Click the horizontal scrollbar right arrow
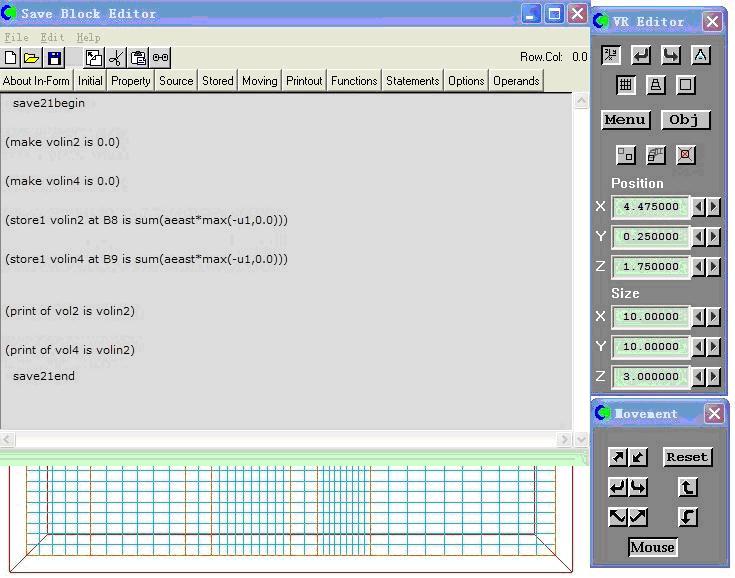735x578 pixels. 564,439
